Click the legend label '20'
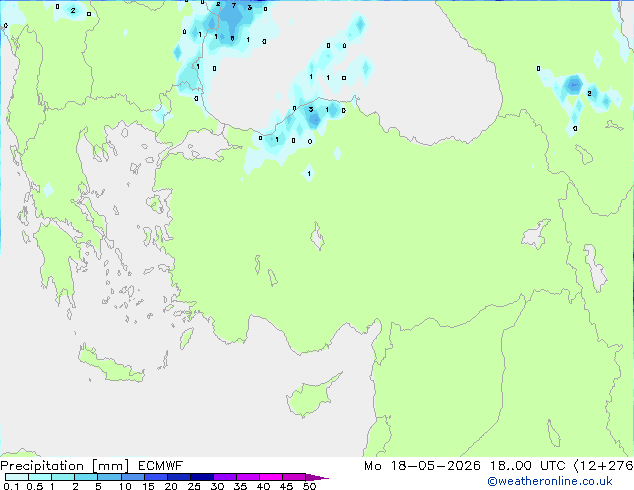634x490 pixels. pos(171,486)
